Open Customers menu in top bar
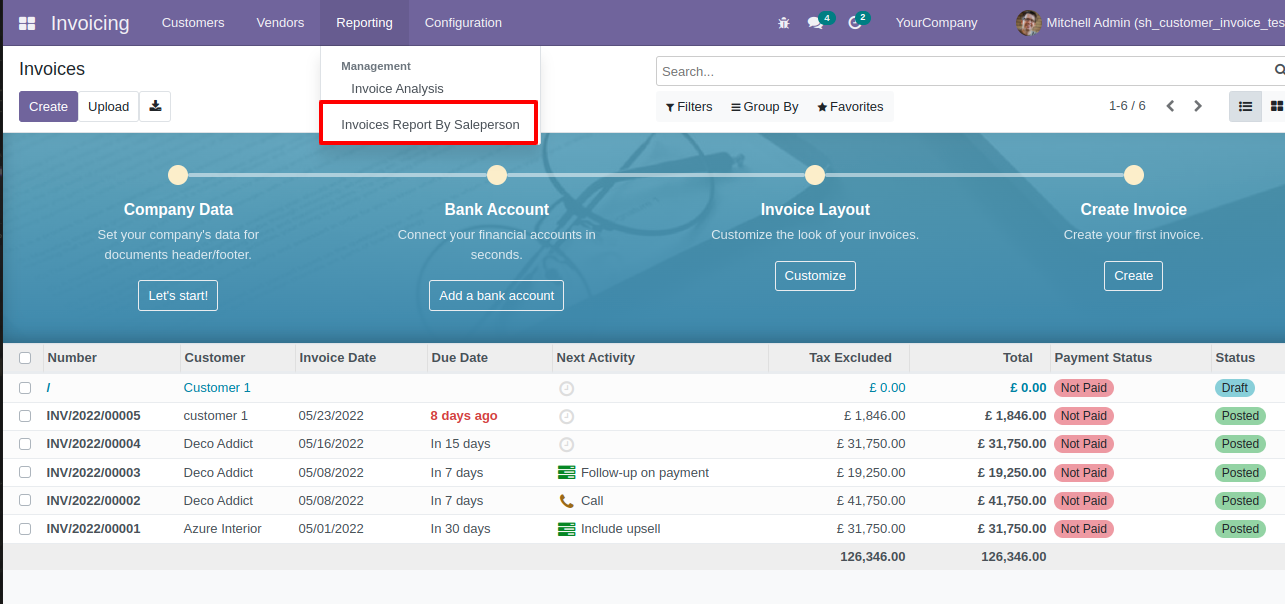This screenshot has height=604, width=1285. pos(193,23)
